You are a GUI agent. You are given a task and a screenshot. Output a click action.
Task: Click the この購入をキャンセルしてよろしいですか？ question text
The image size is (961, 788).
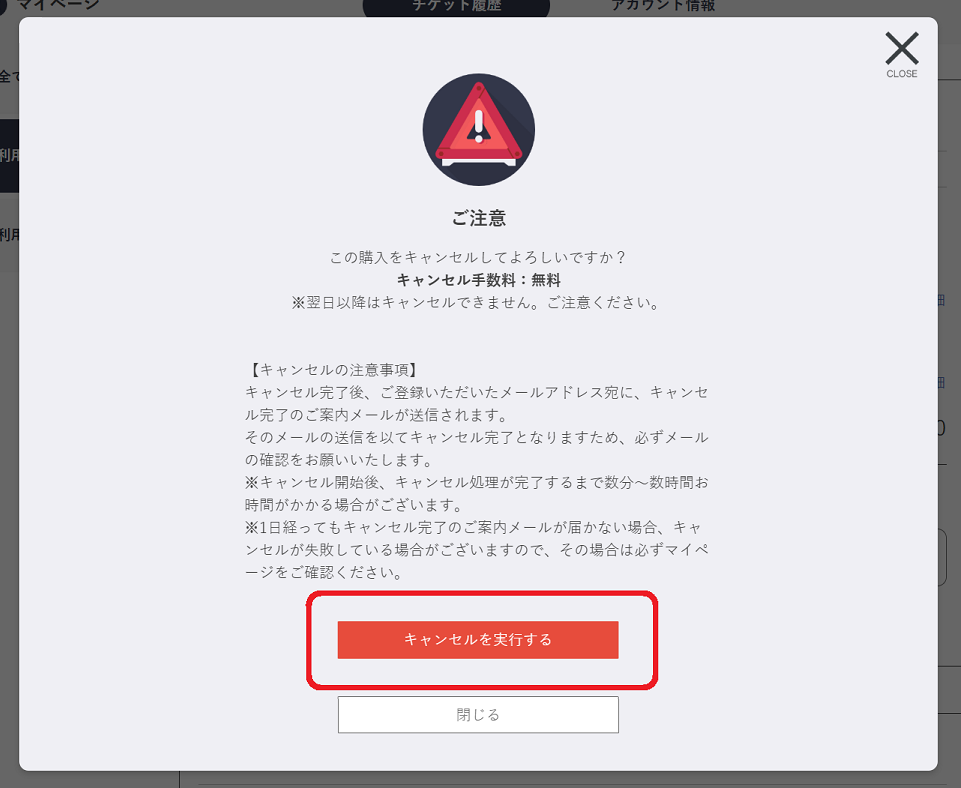(x=479, y=257)
